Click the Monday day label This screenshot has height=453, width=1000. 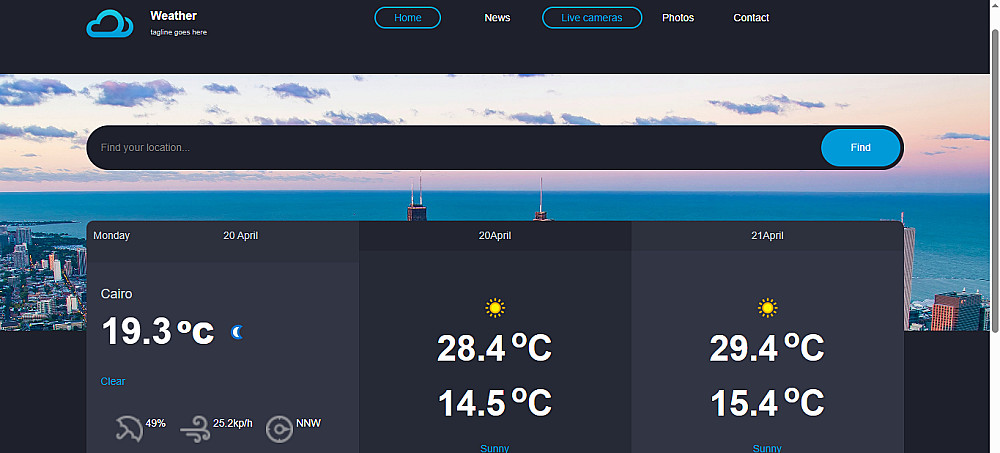(112, 235)
